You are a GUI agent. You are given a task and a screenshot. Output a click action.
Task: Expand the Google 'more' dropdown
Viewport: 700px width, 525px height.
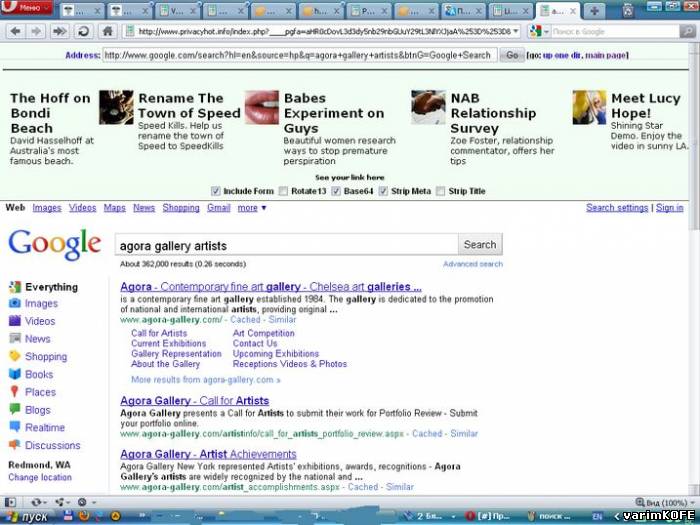click(x=252, y=208)
